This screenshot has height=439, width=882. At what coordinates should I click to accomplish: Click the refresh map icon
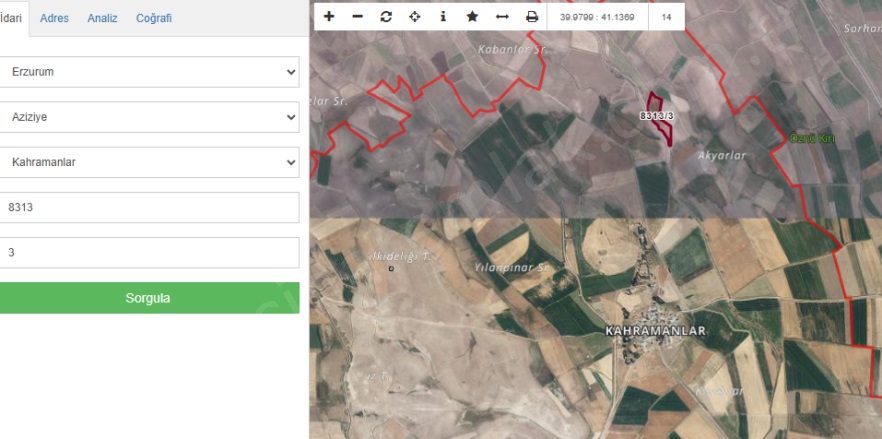click(386, 17)
